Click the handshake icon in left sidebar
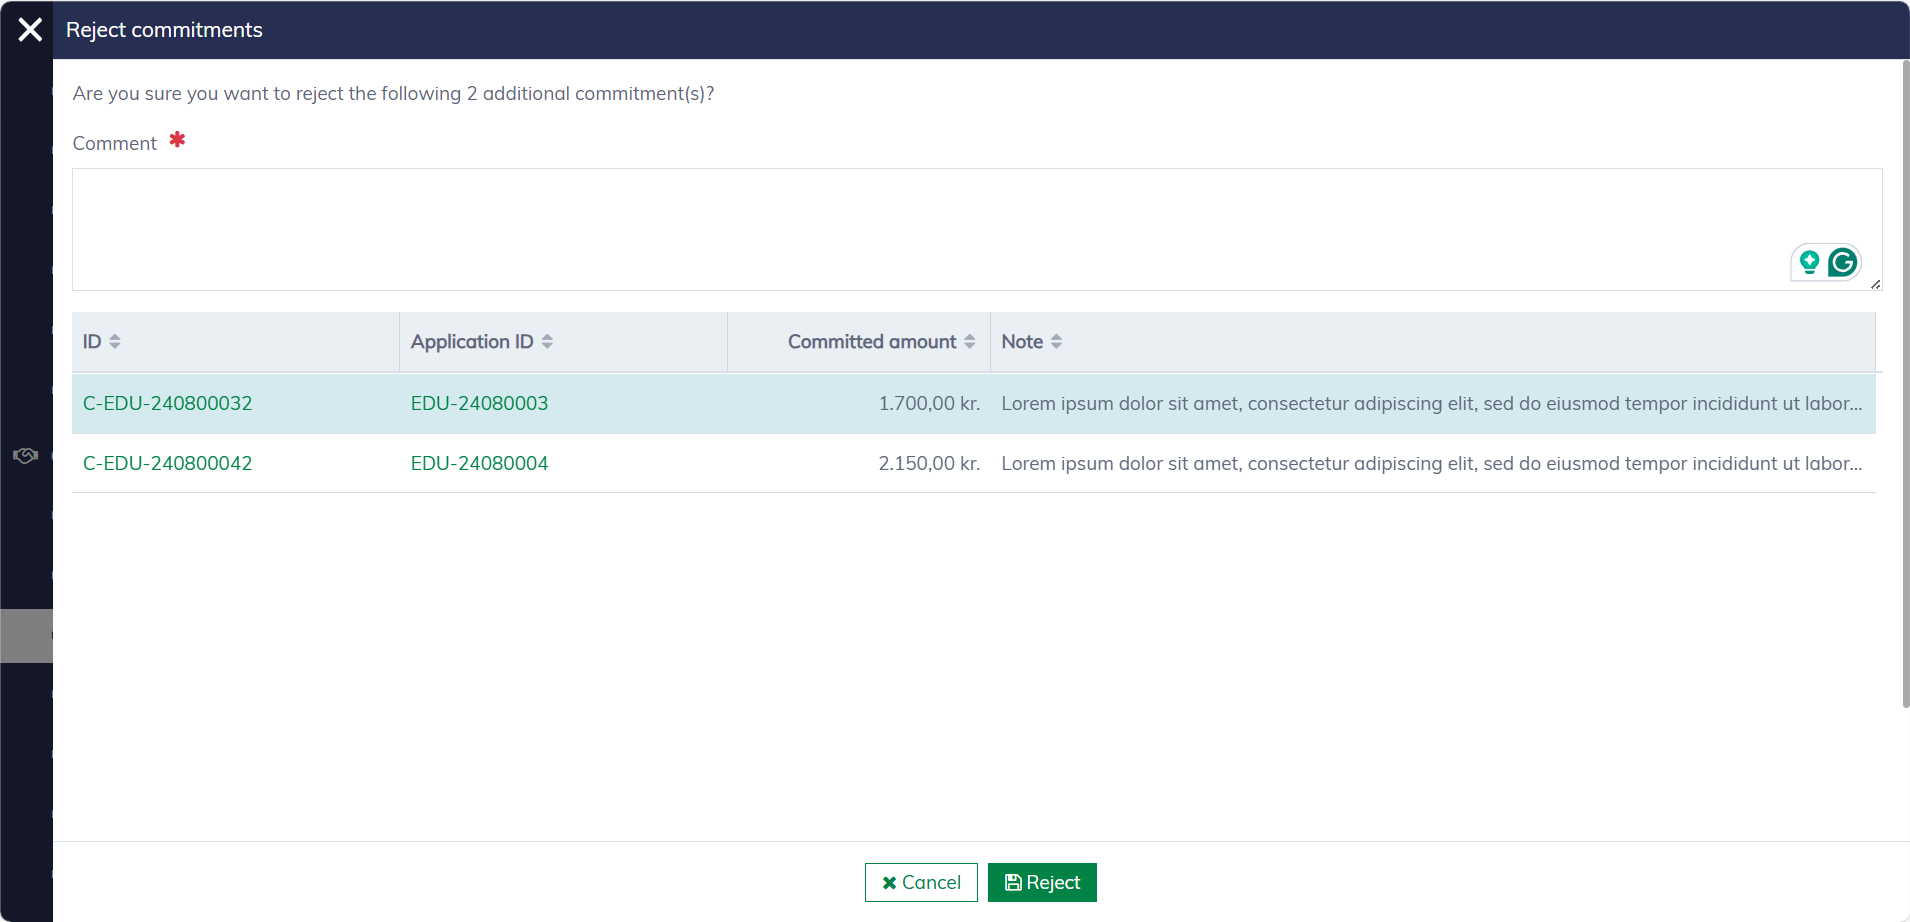 (25, 456)
